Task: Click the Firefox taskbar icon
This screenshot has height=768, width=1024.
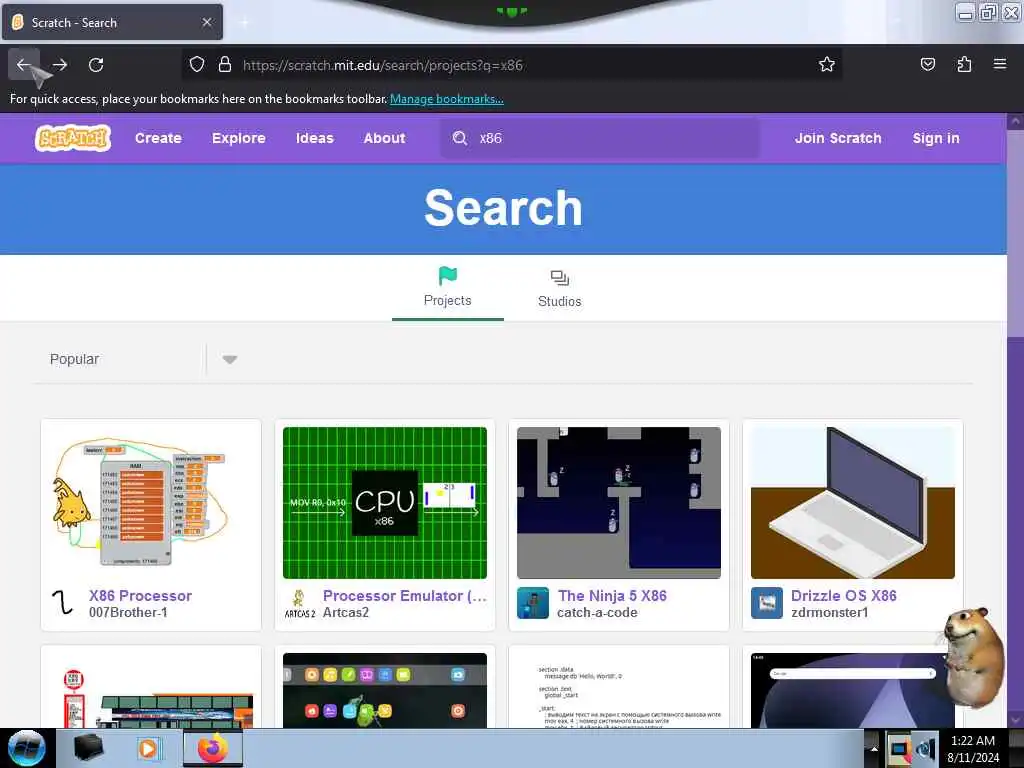Action: pos(213,748)
